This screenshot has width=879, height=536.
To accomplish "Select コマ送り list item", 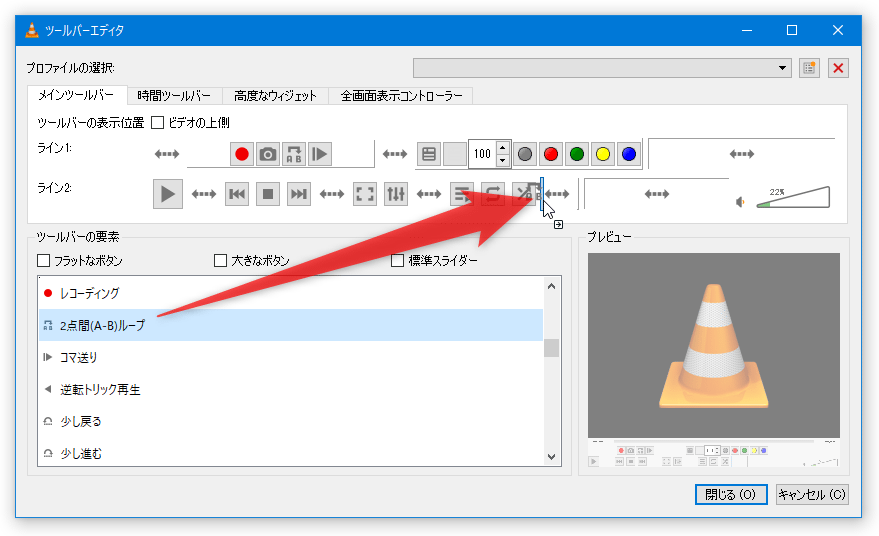I will [x=291, y=357].
